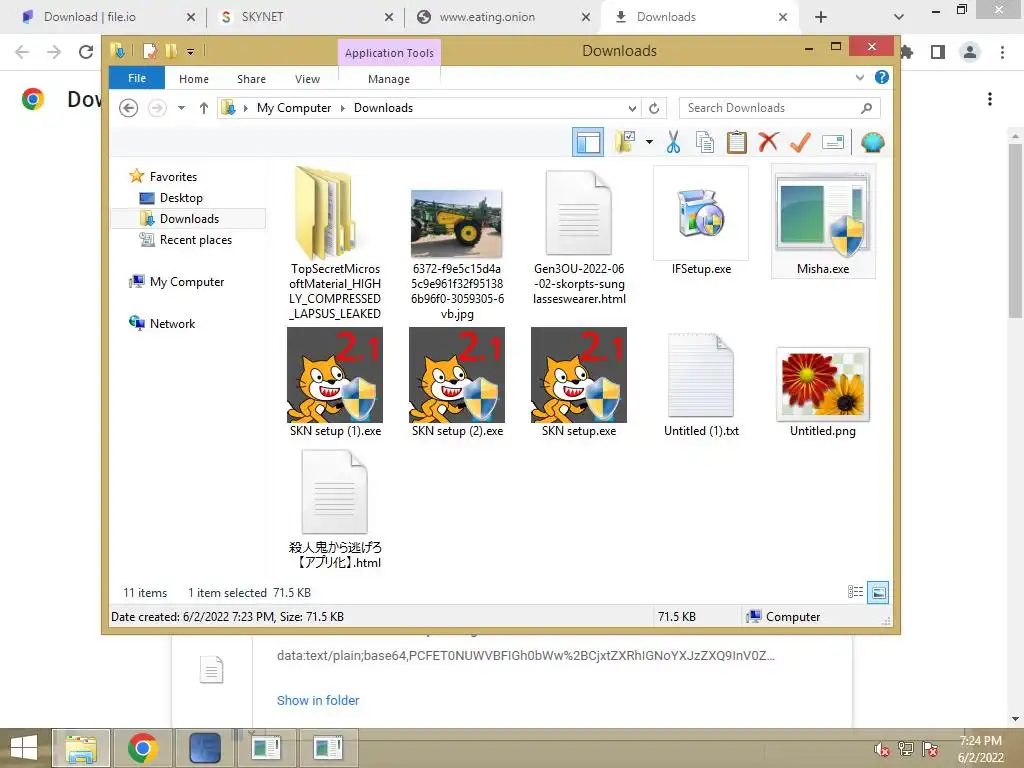1024x768 pixels.
Task: Select Network in the navigation pane
Action: [x=172, y=323]
